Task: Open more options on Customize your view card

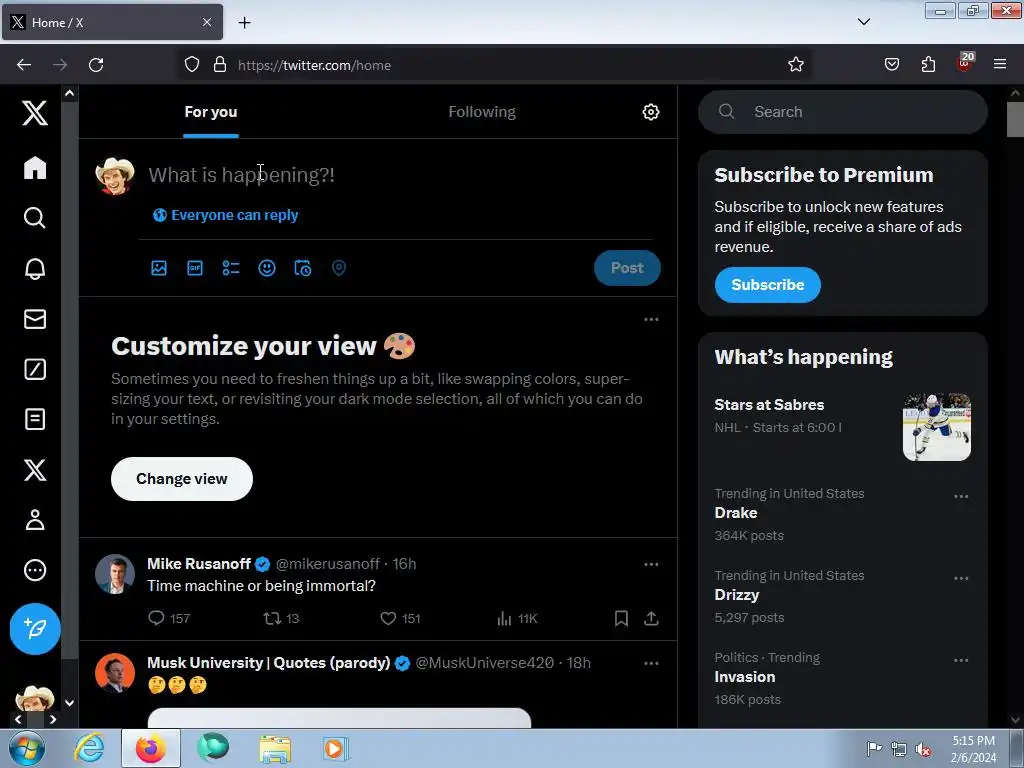Action: point(651,319)
